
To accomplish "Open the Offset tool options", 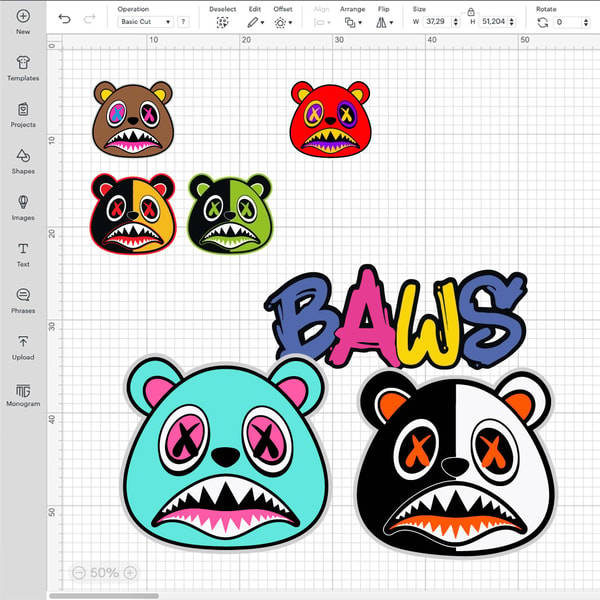I will pyautogui.click(x=283, y=23).
